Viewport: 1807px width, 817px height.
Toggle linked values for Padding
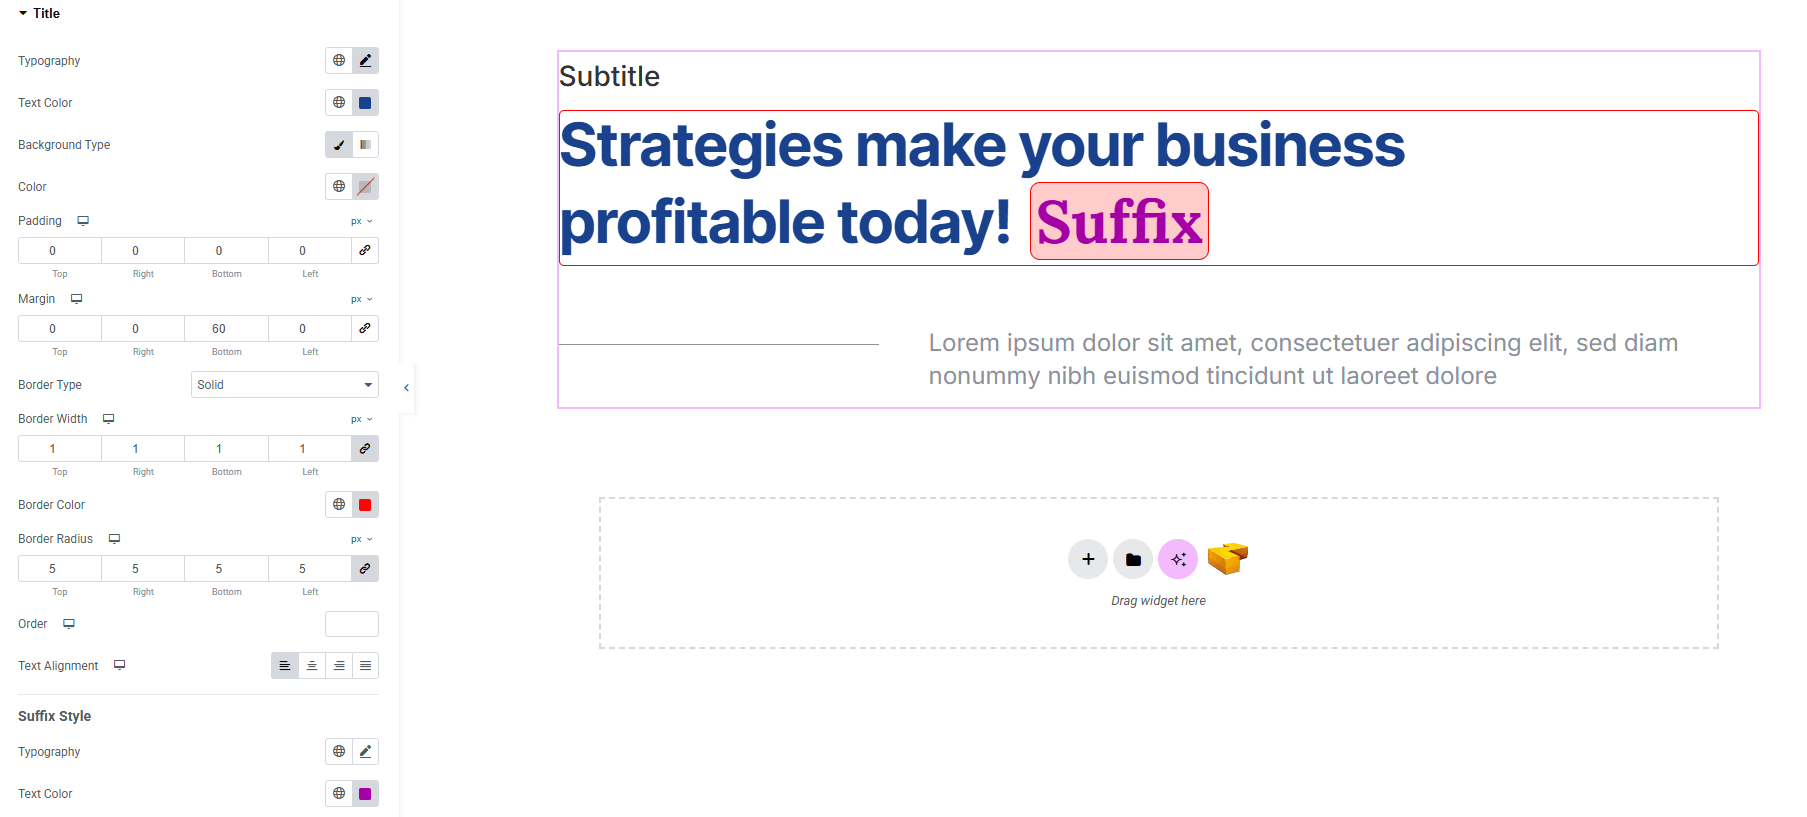click(365, 251)
